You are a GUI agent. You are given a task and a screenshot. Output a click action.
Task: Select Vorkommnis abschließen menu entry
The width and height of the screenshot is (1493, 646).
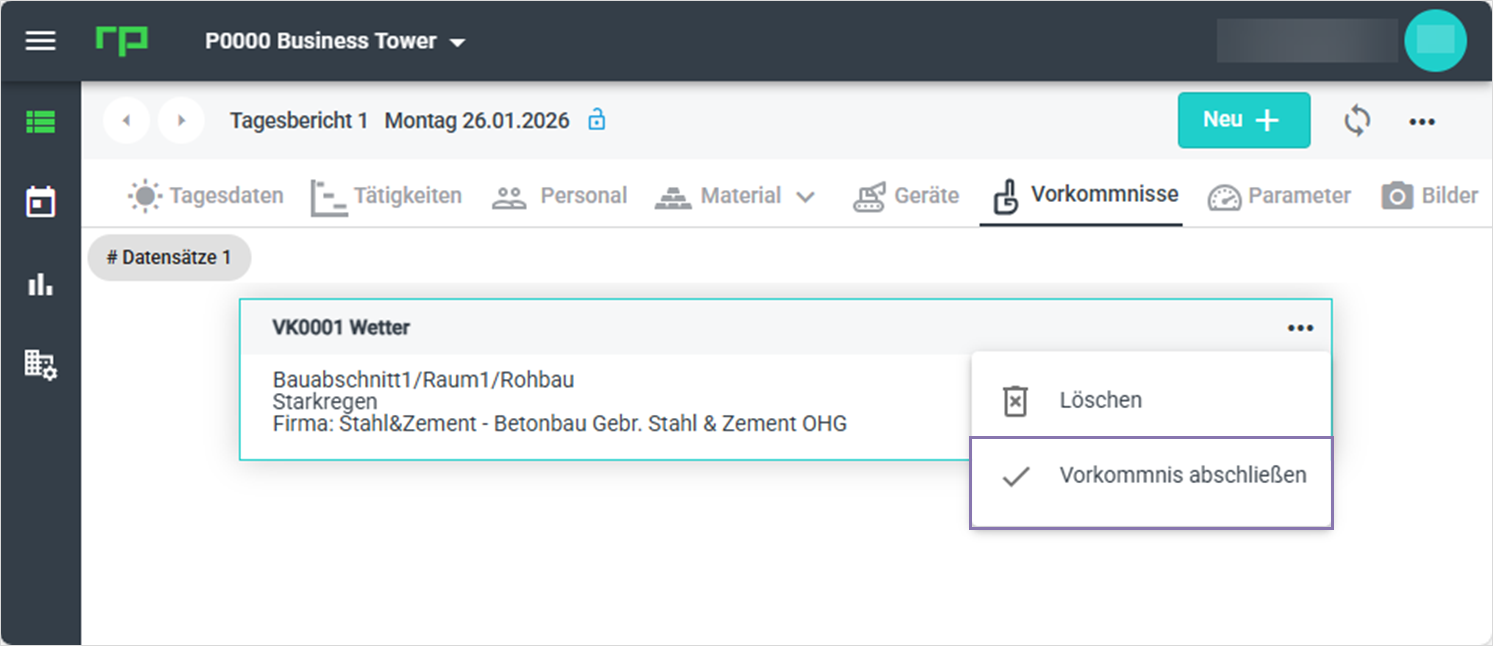(x=1152, y=477)
